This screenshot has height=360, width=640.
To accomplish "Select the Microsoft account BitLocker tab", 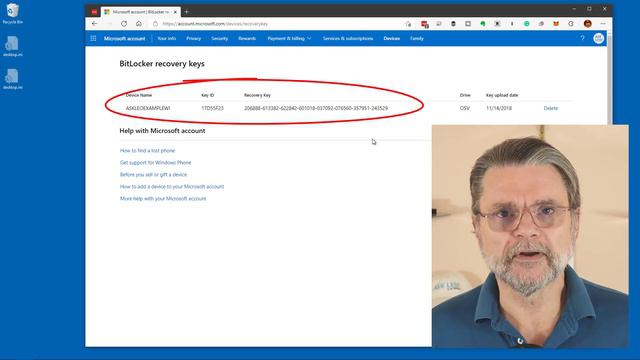I will (141, 12).
